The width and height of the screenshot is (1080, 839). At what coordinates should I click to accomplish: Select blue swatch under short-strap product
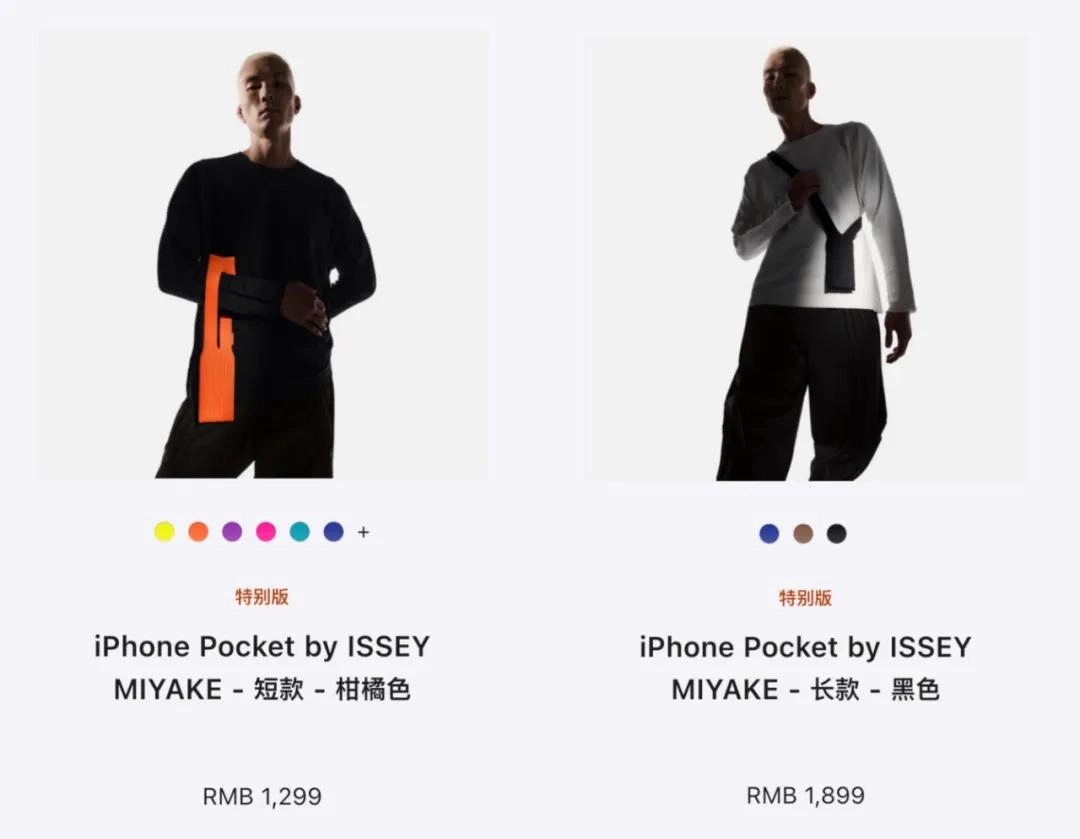coord(333,532)
